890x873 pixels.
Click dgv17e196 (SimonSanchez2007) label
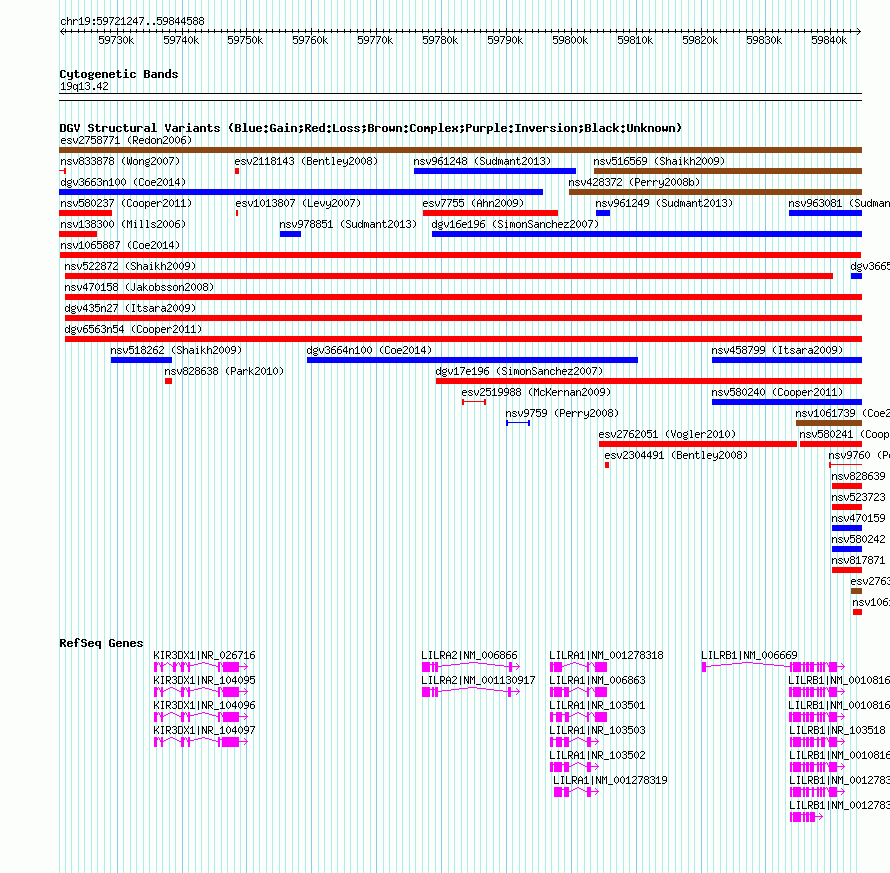(x=519, y=371)
